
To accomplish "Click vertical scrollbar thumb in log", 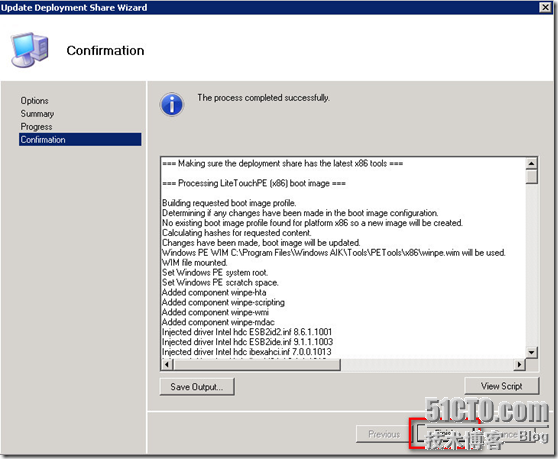I will (x=531, y=177).
